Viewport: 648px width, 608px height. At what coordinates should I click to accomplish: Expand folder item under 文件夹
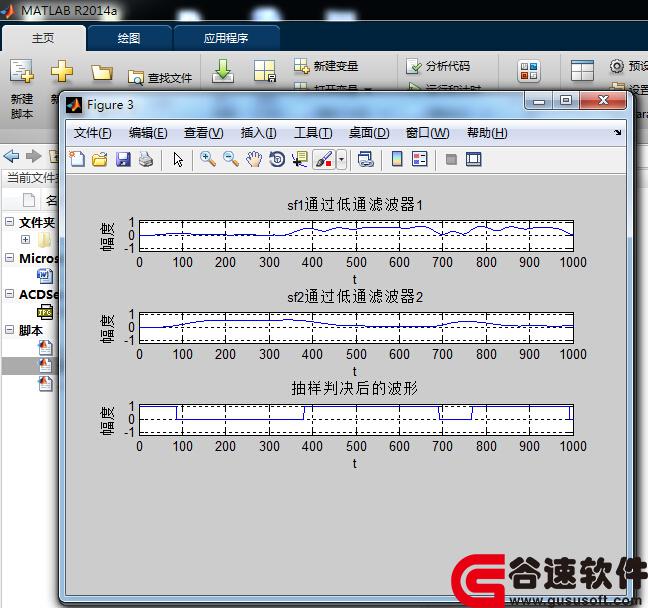pyautogui.click(x=25, y=239)
